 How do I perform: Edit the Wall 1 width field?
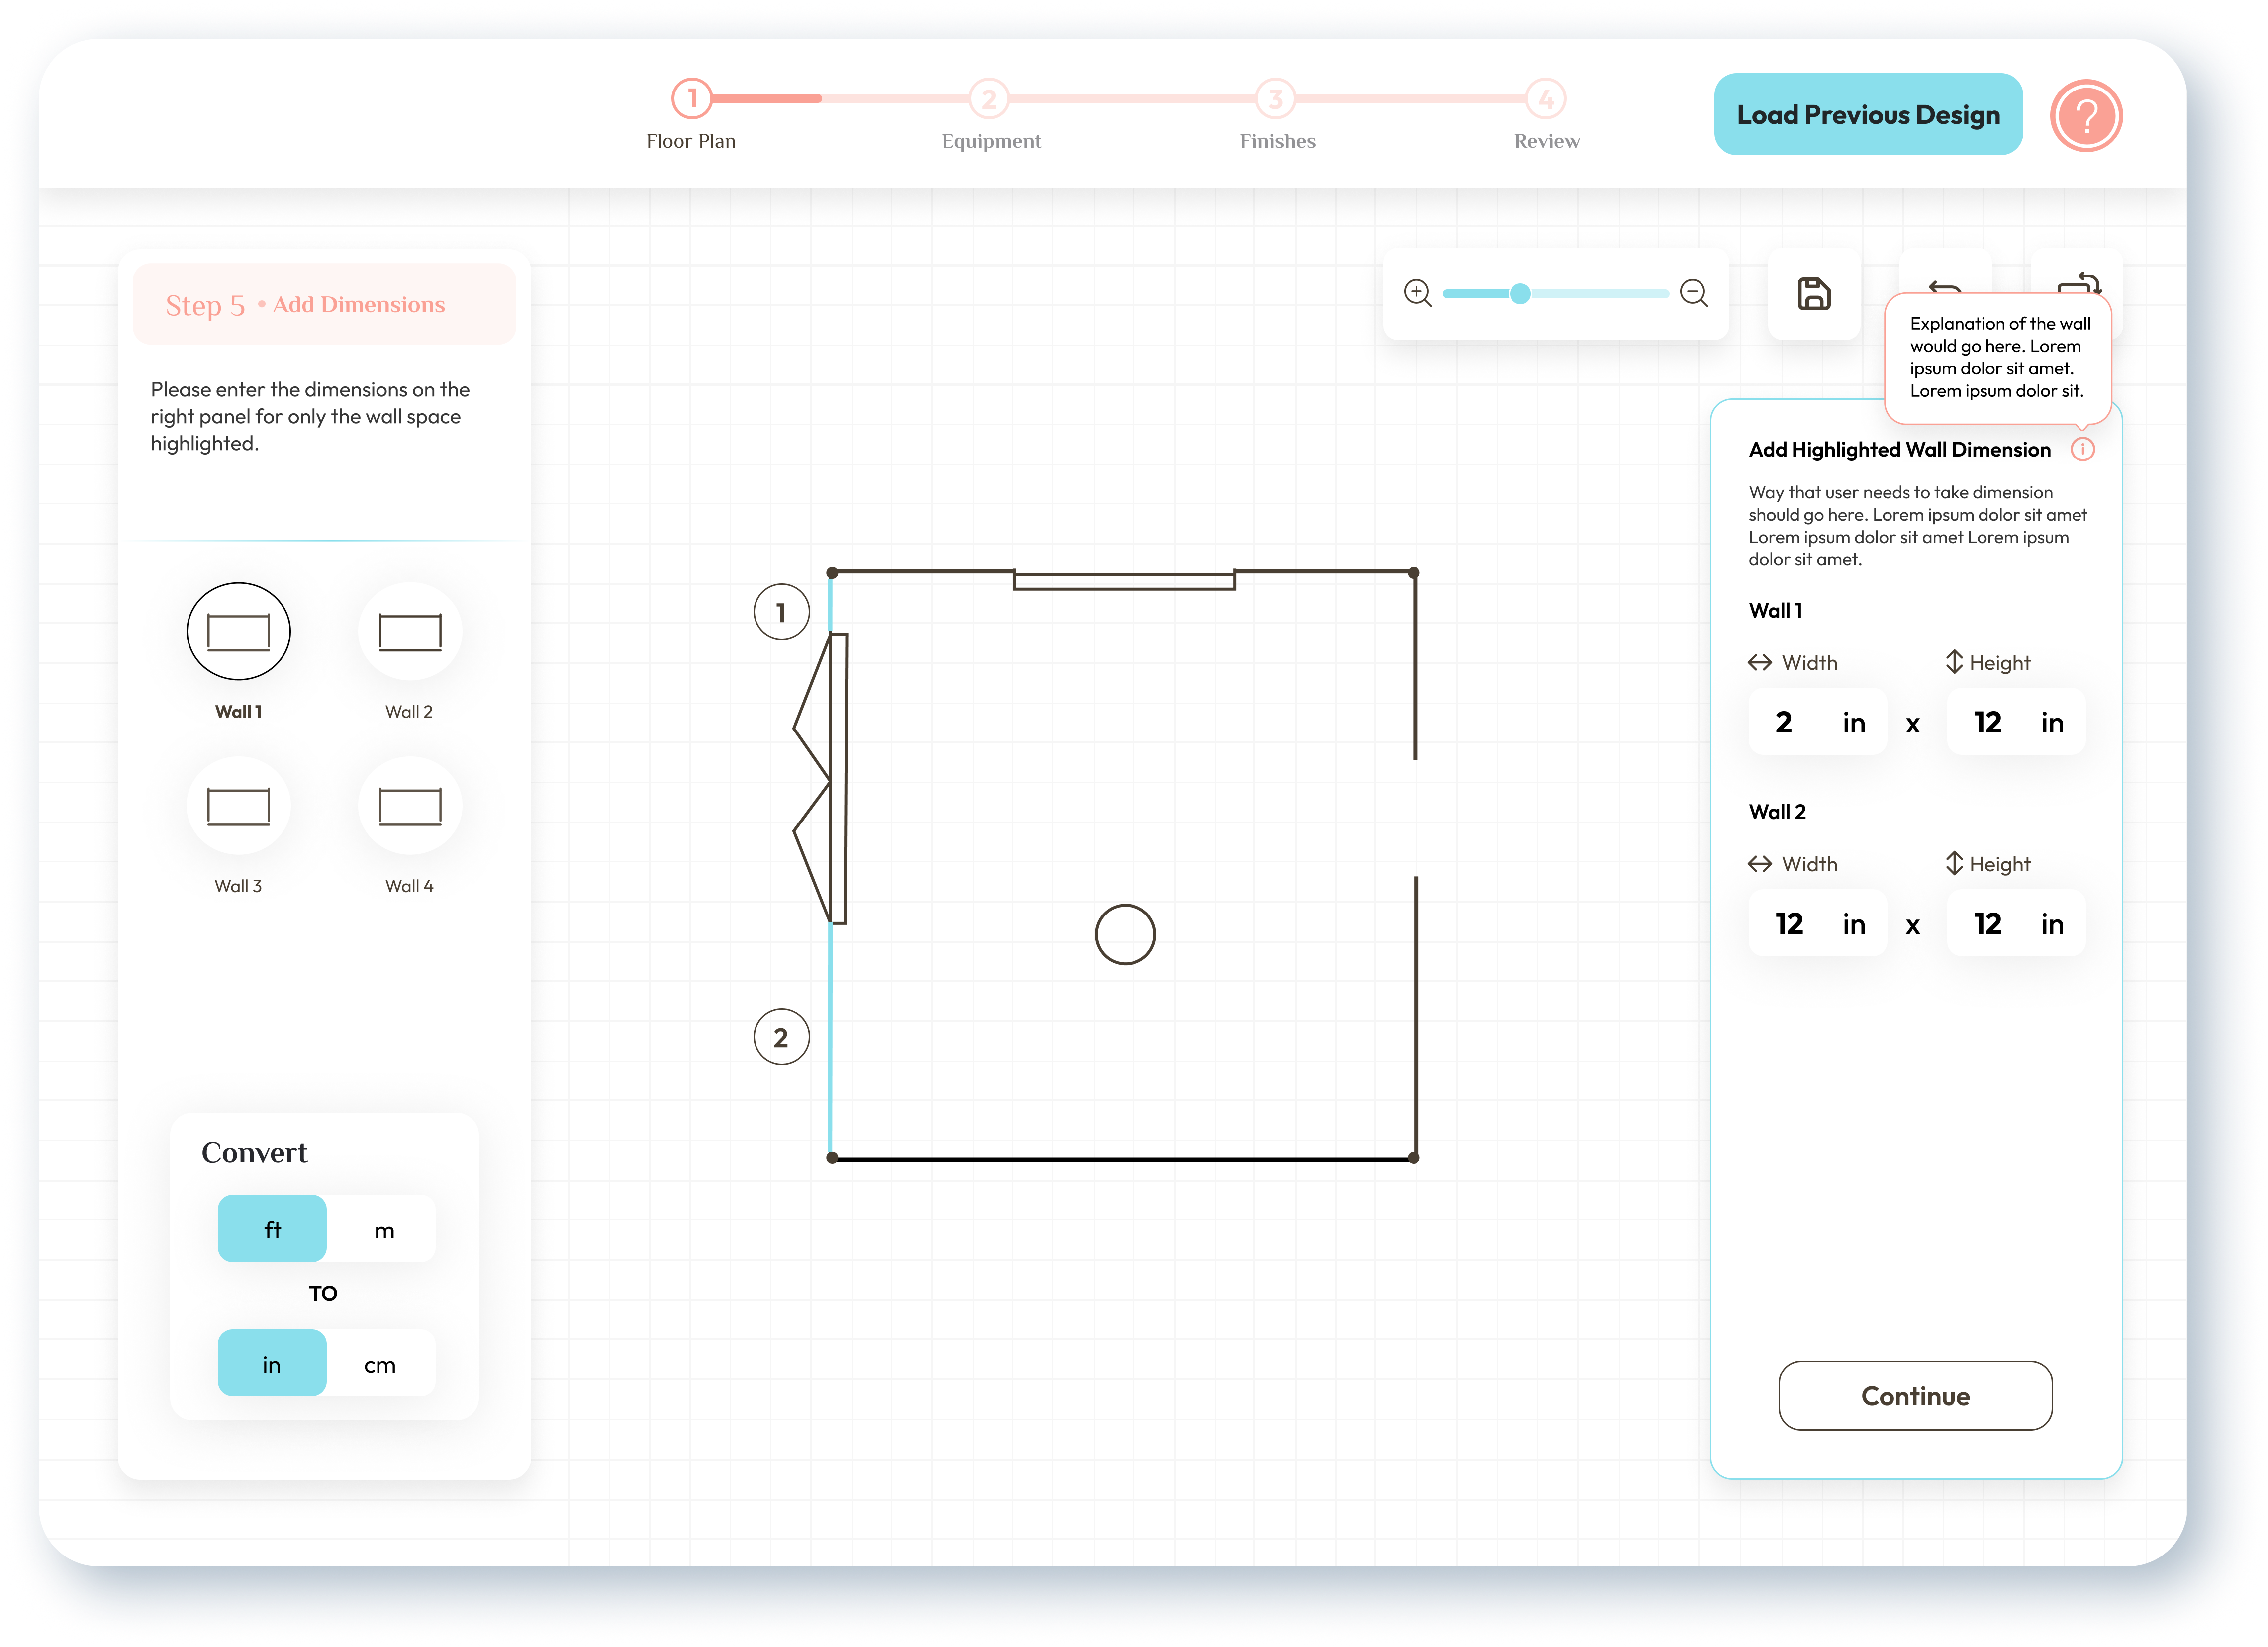1817,722
